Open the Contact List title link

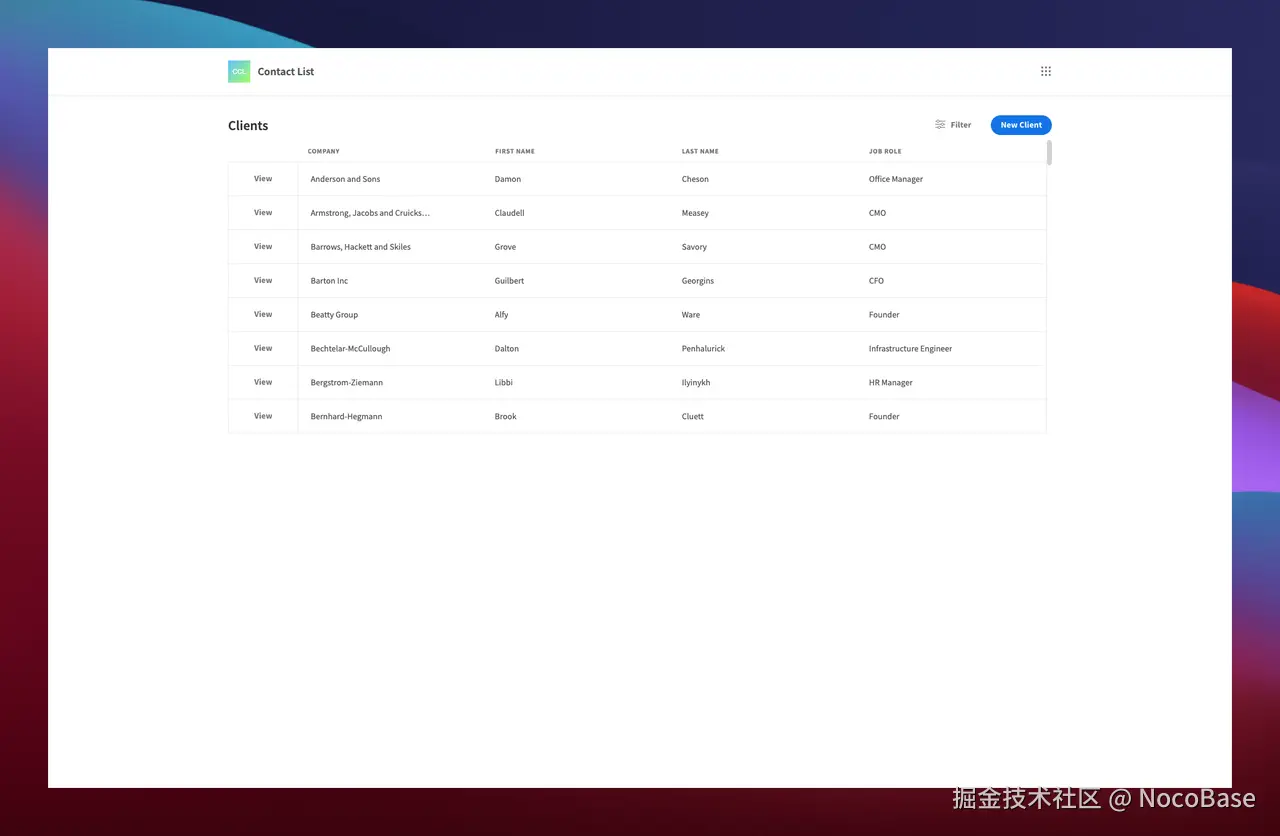285,71
